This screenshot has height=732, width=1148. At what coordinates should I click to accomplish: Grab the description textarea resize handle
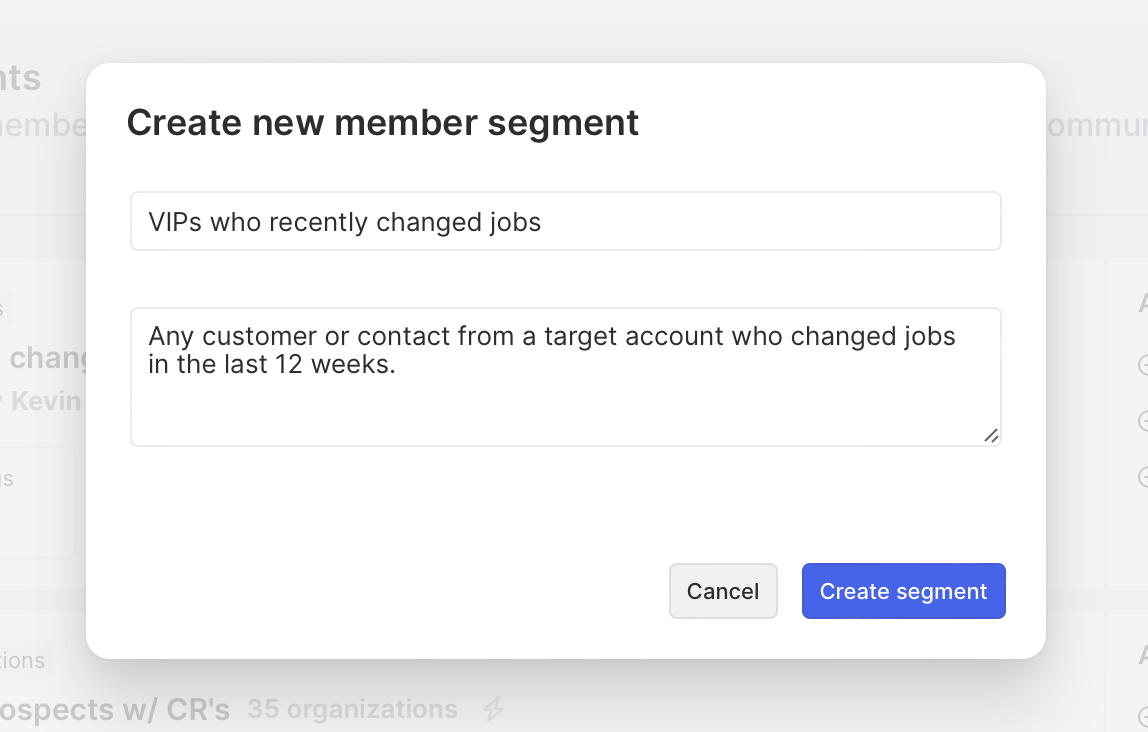(991, 435)
